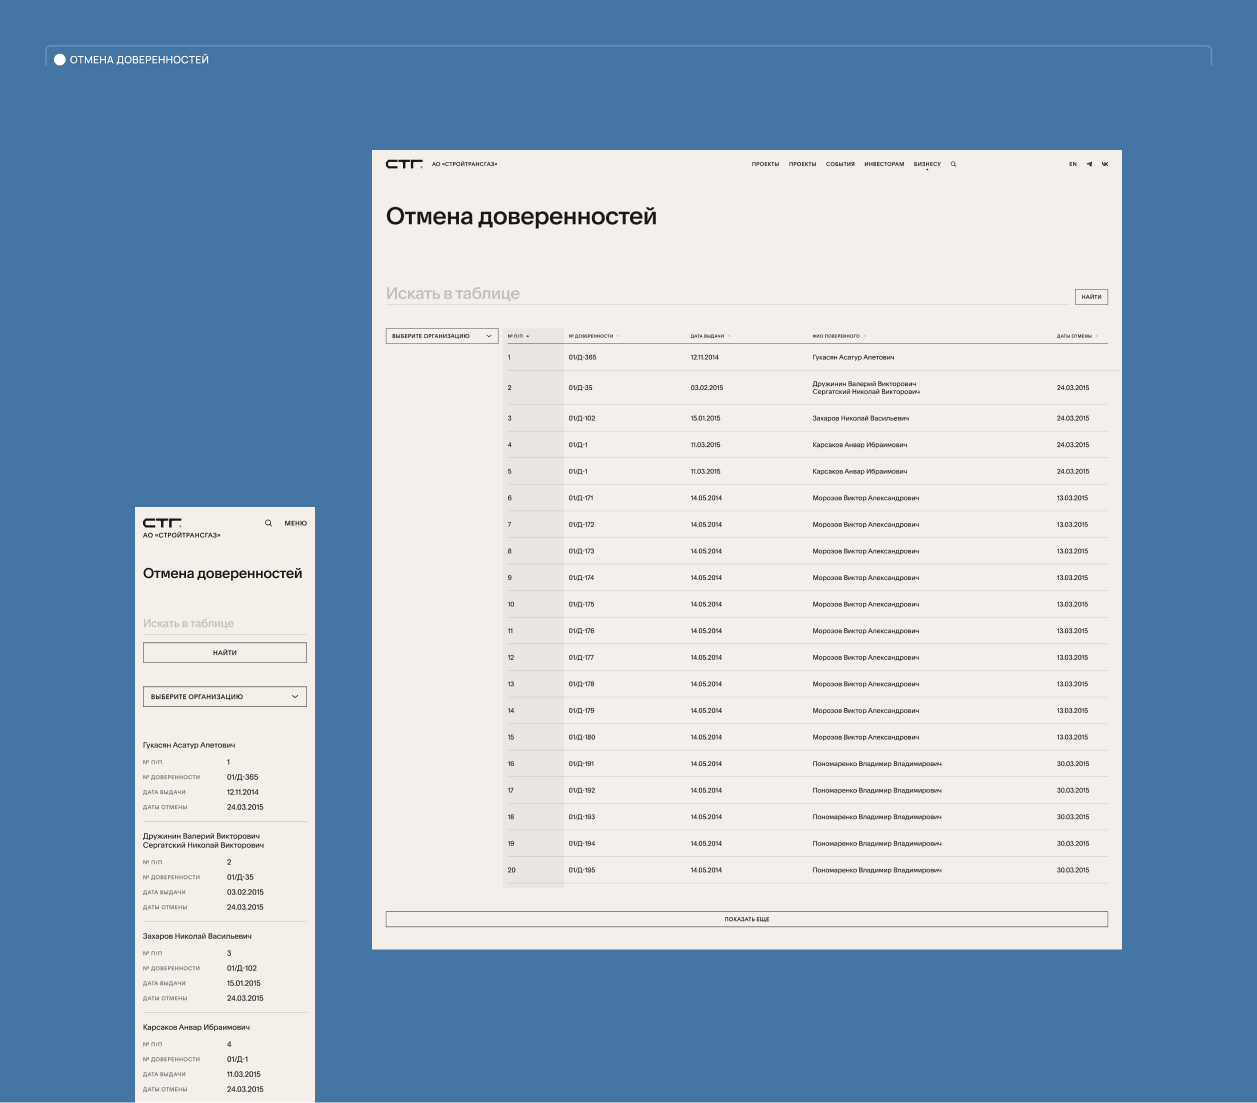Image resolution: width=1257 pixels, height=1103 pixels.
Task: Click the cell 01/Д-193 in the table
Action: (x=582, y=817)
